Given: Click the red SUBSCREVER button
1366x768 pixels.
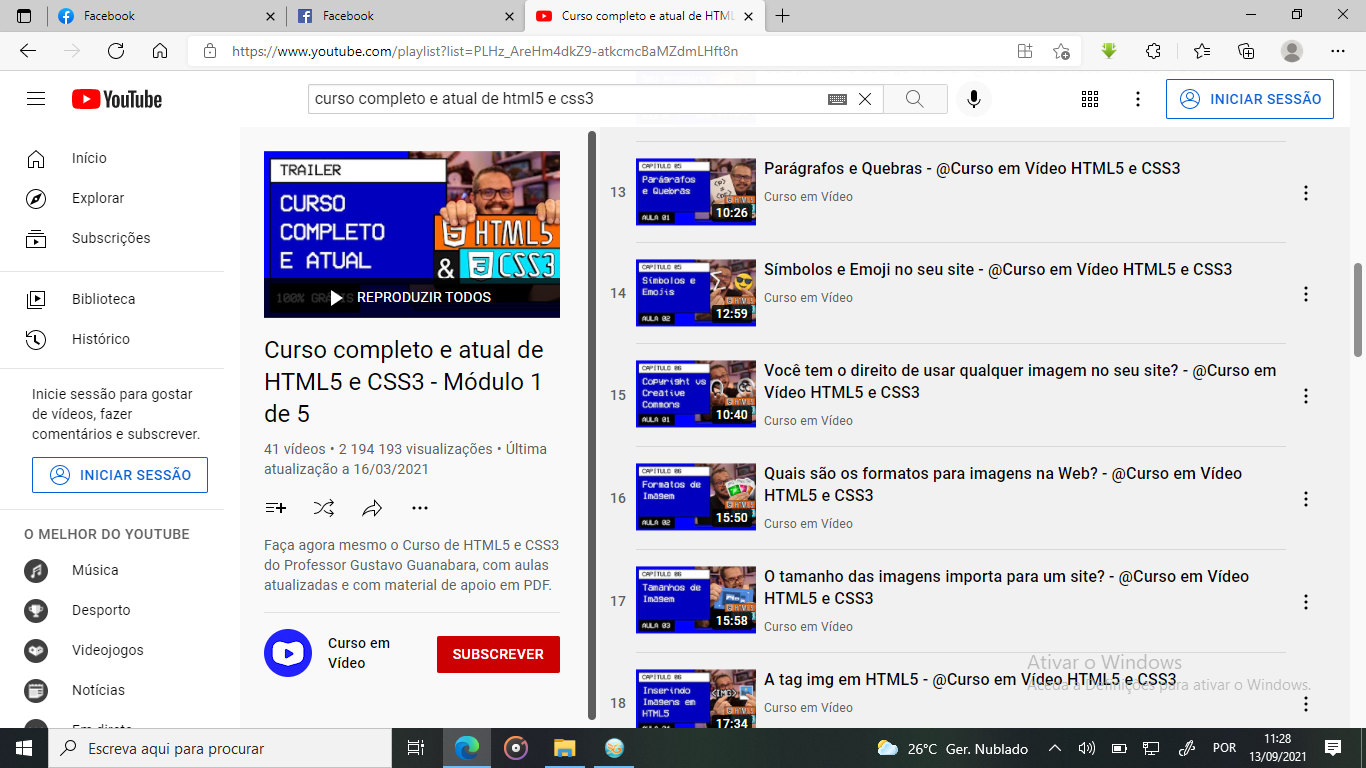Looking at the screenshot, I should (498, 654).
